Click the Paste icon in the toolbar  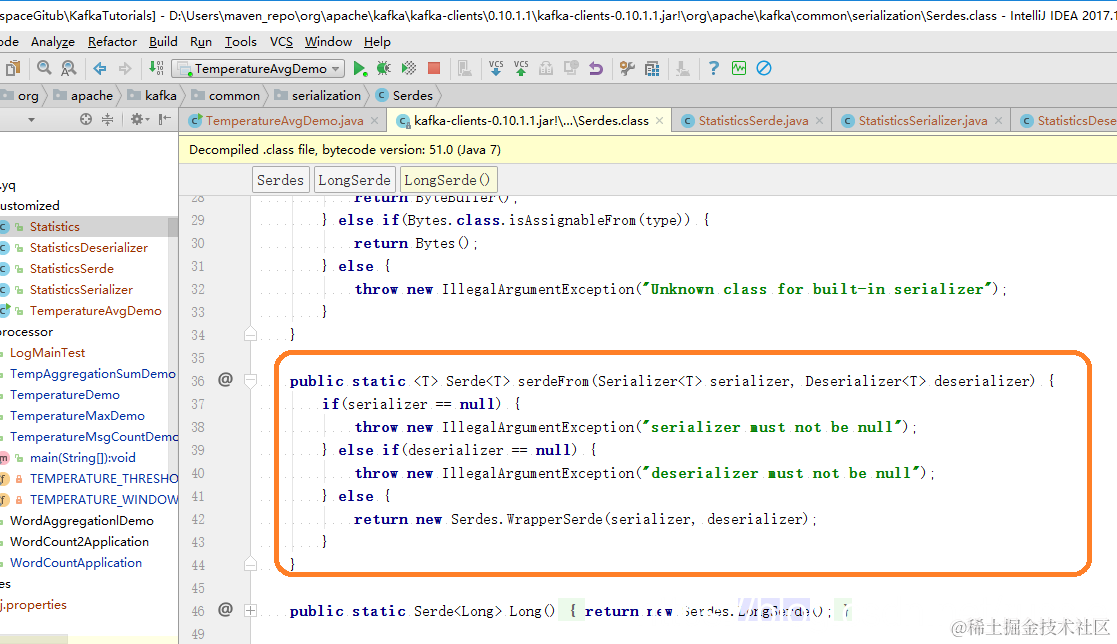13,68
